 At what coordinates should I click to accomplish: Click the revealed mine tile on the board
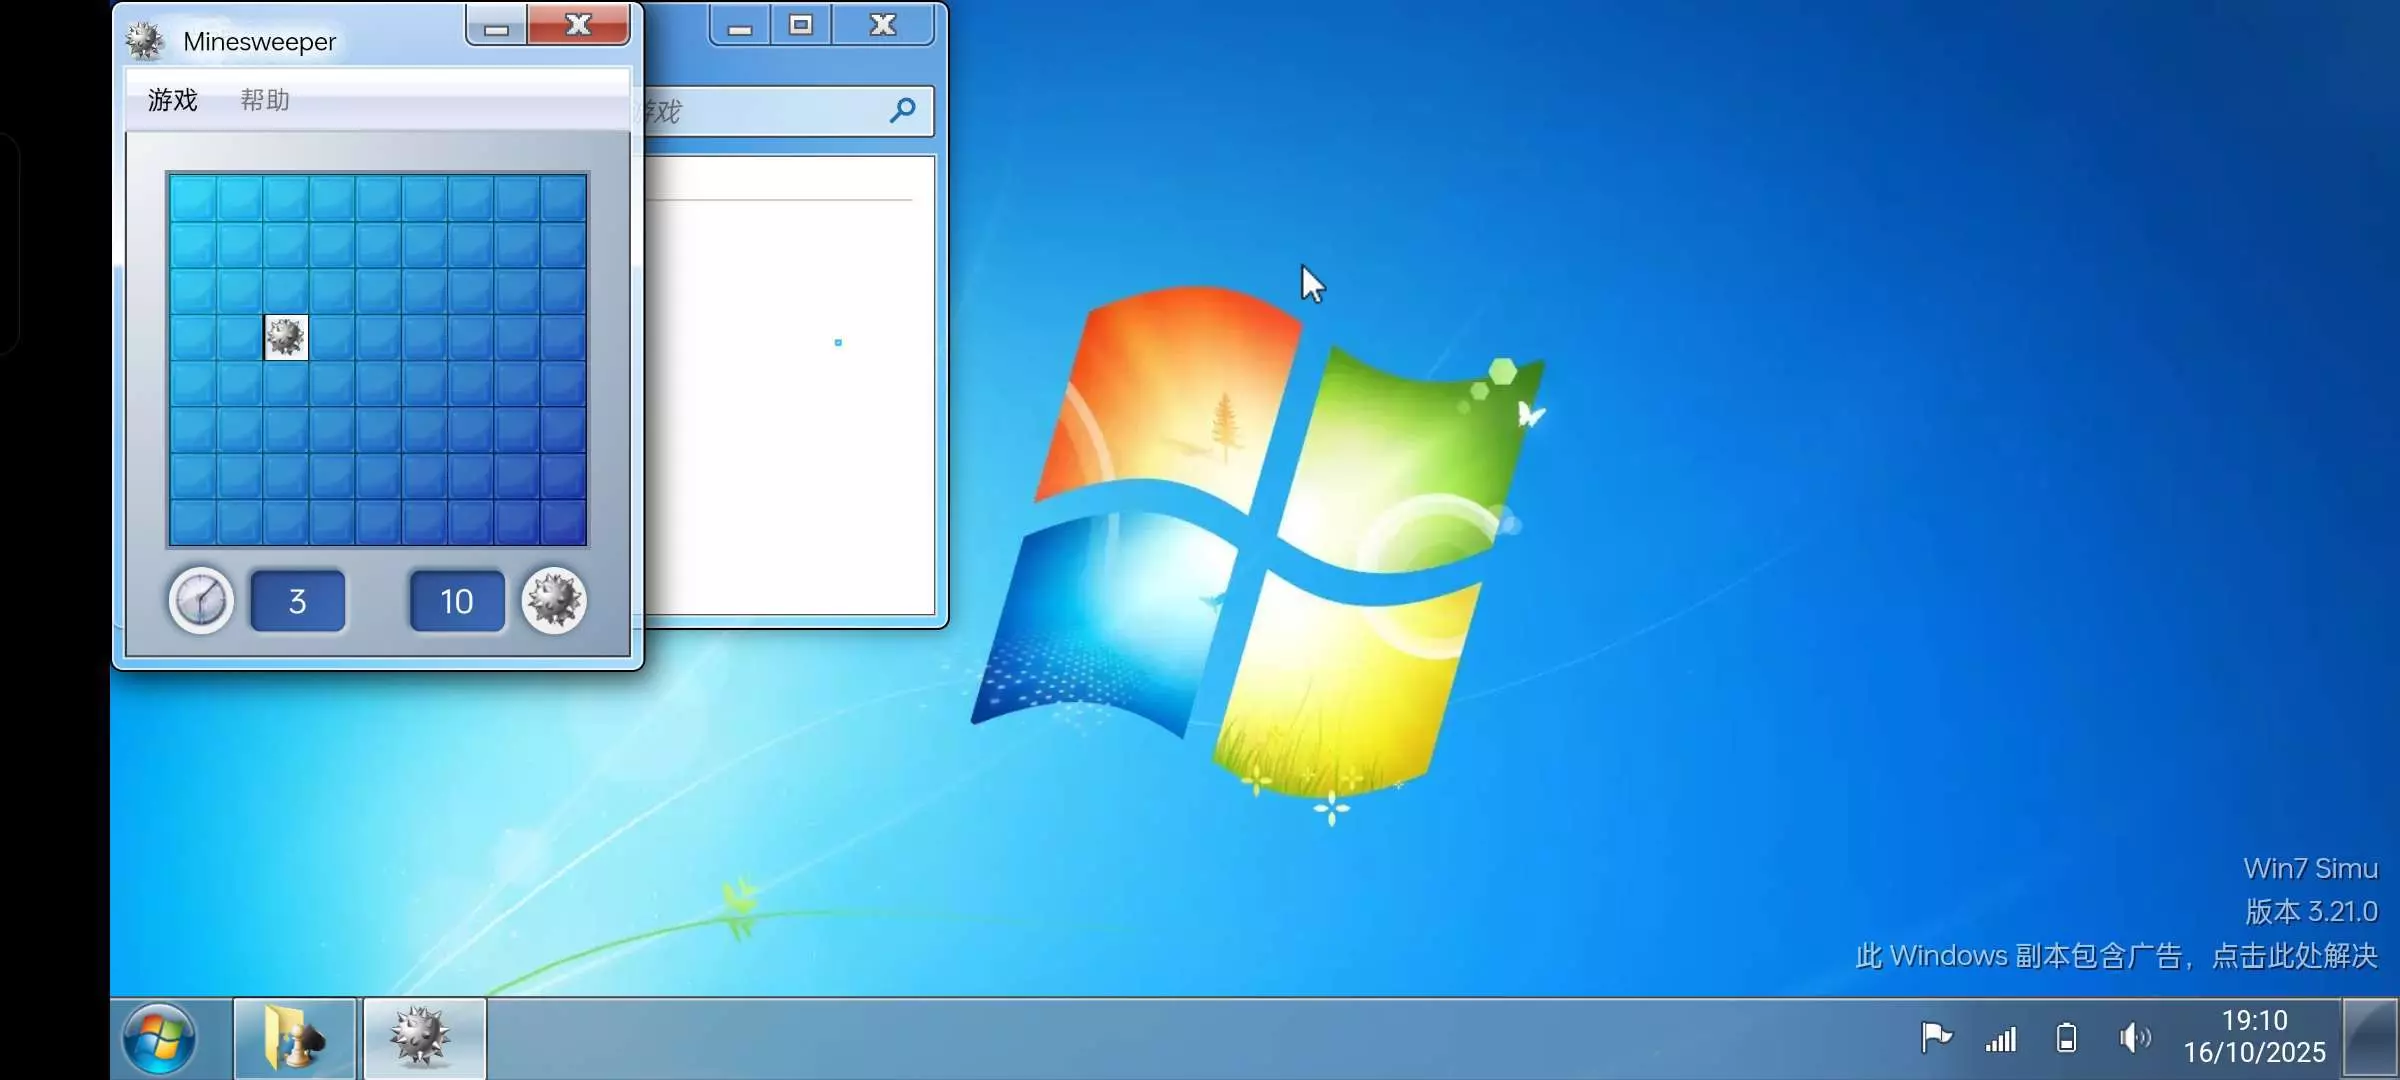click(x=286, y=337)
